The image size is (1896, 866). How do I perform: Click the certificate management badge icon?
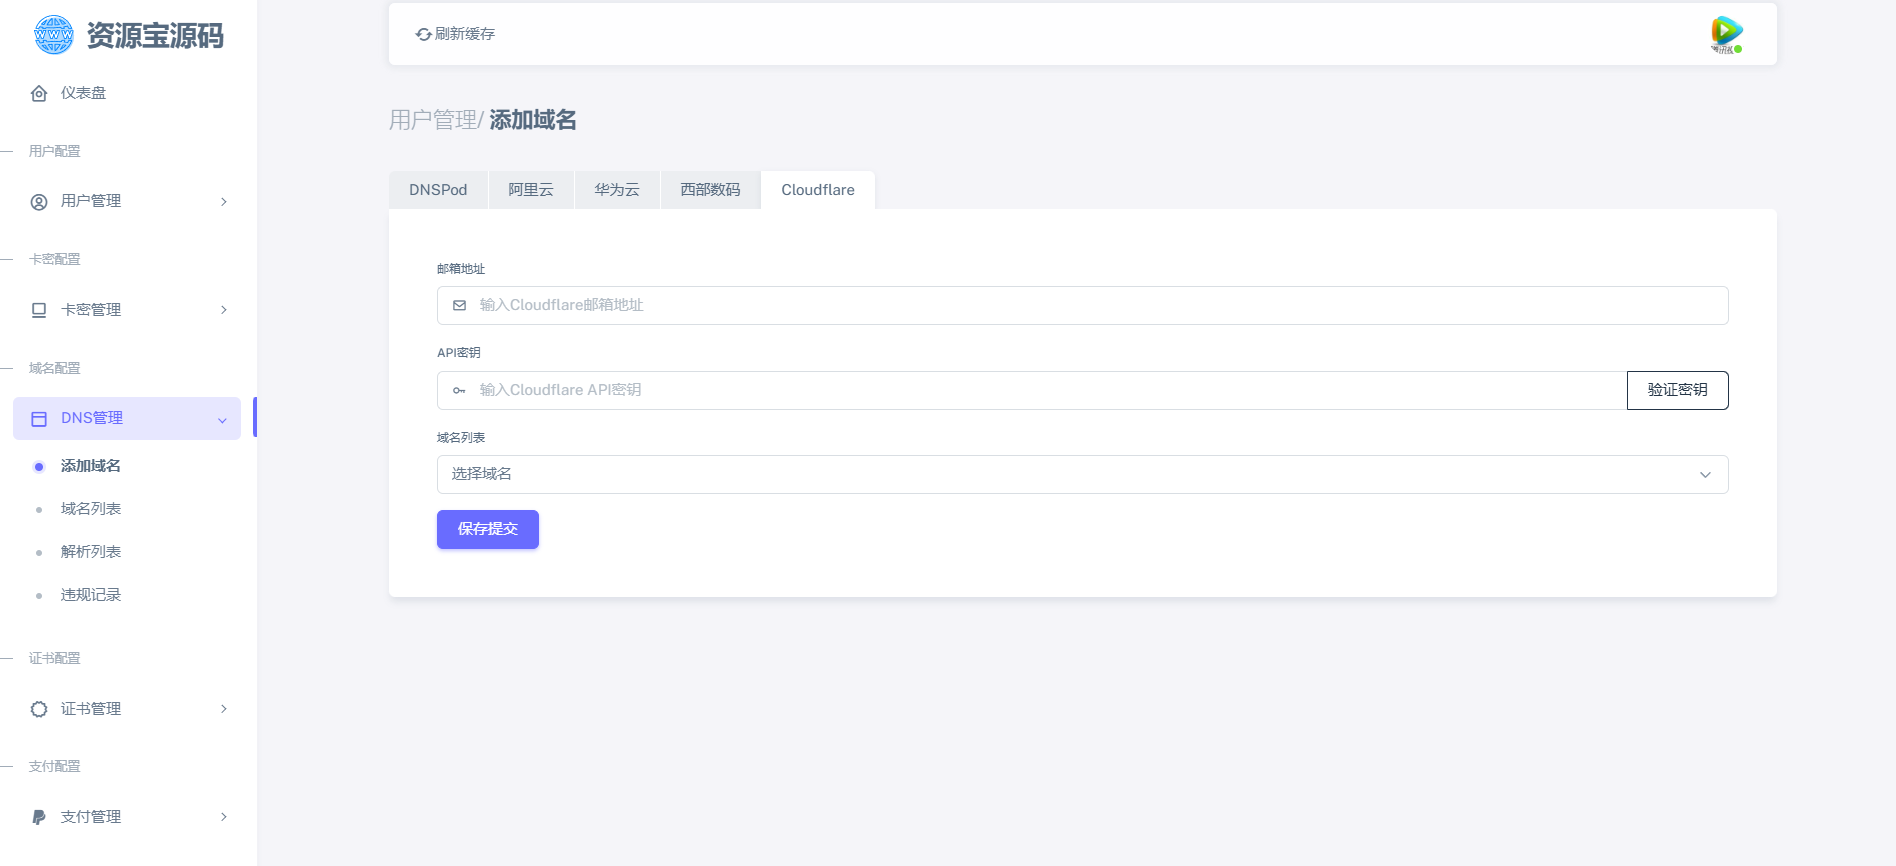39,709
